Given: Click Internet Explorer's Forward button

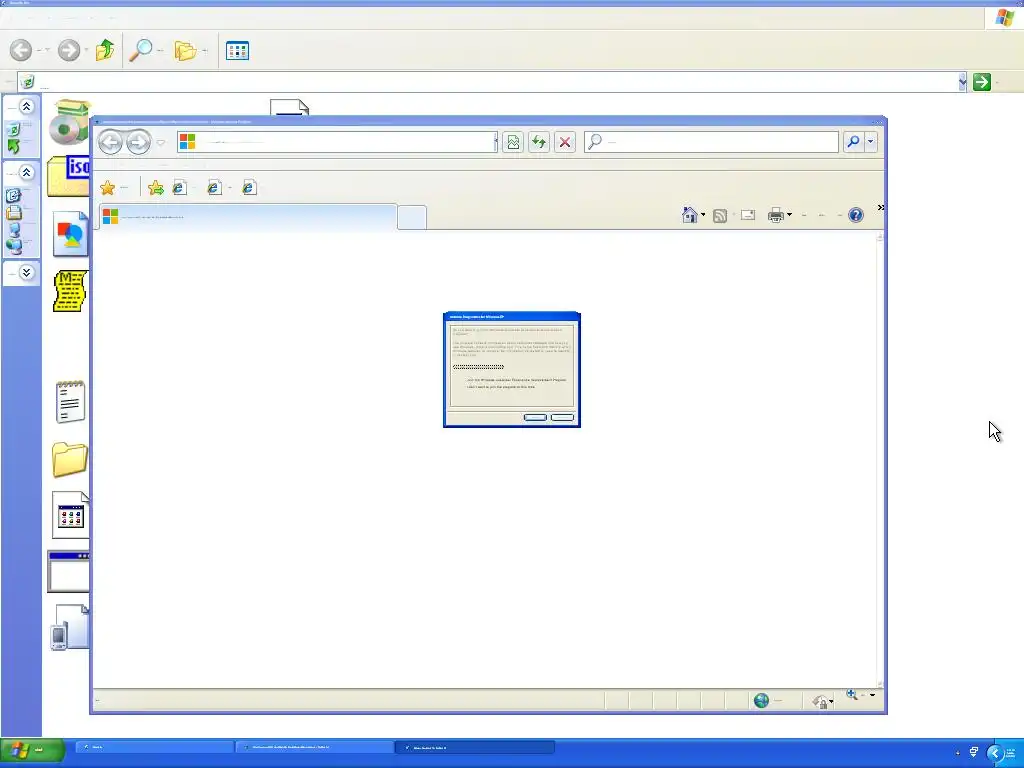Looking at the screenshot, I should point(138,142).
